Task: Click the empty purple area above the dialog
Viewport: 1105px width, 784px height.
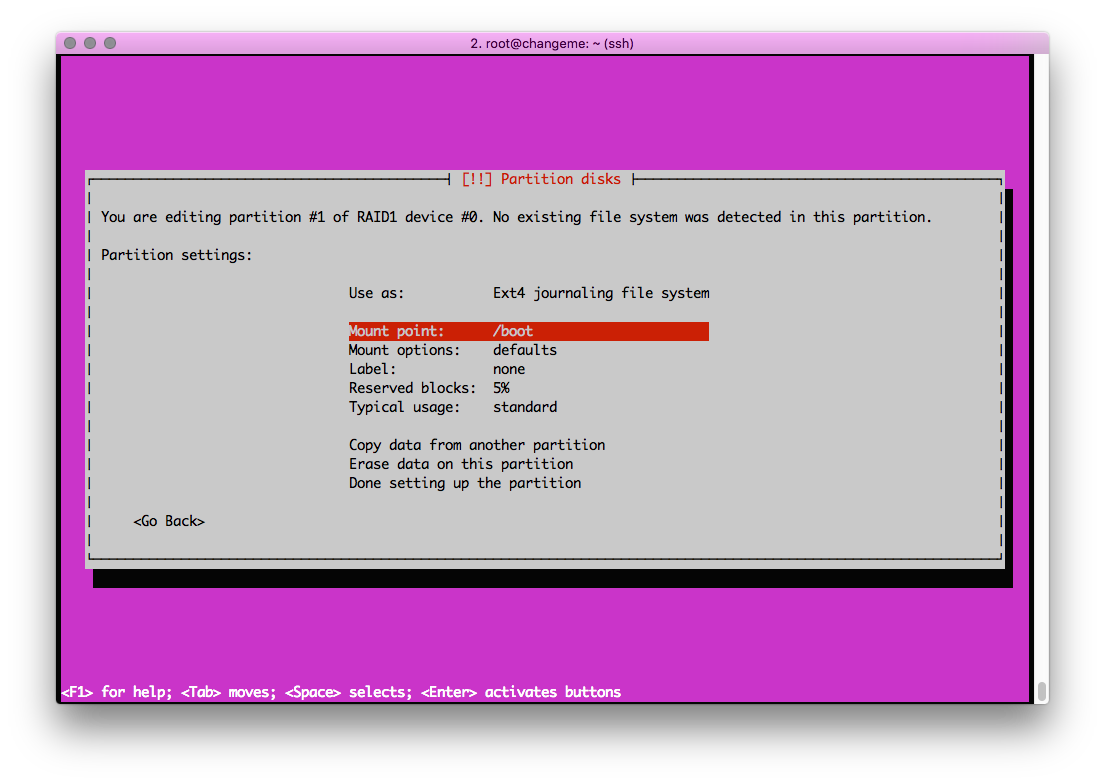Action: pyautogui.click(x=545, y=110)
